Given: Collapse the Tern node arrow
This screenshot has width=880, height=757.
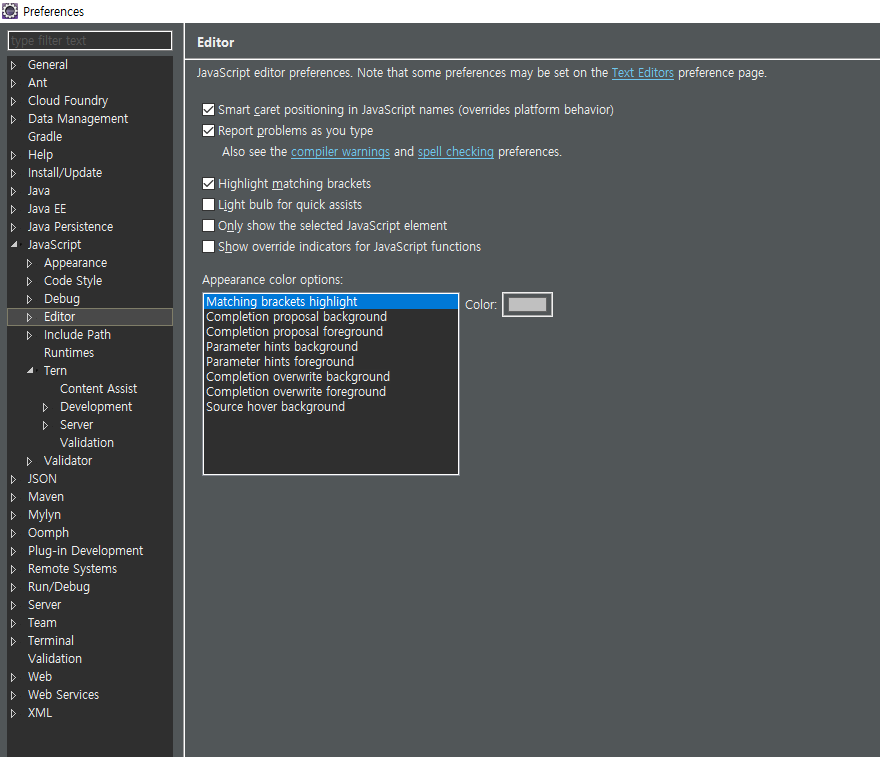Looking at the screenshot, I should [x=30, y=370].
